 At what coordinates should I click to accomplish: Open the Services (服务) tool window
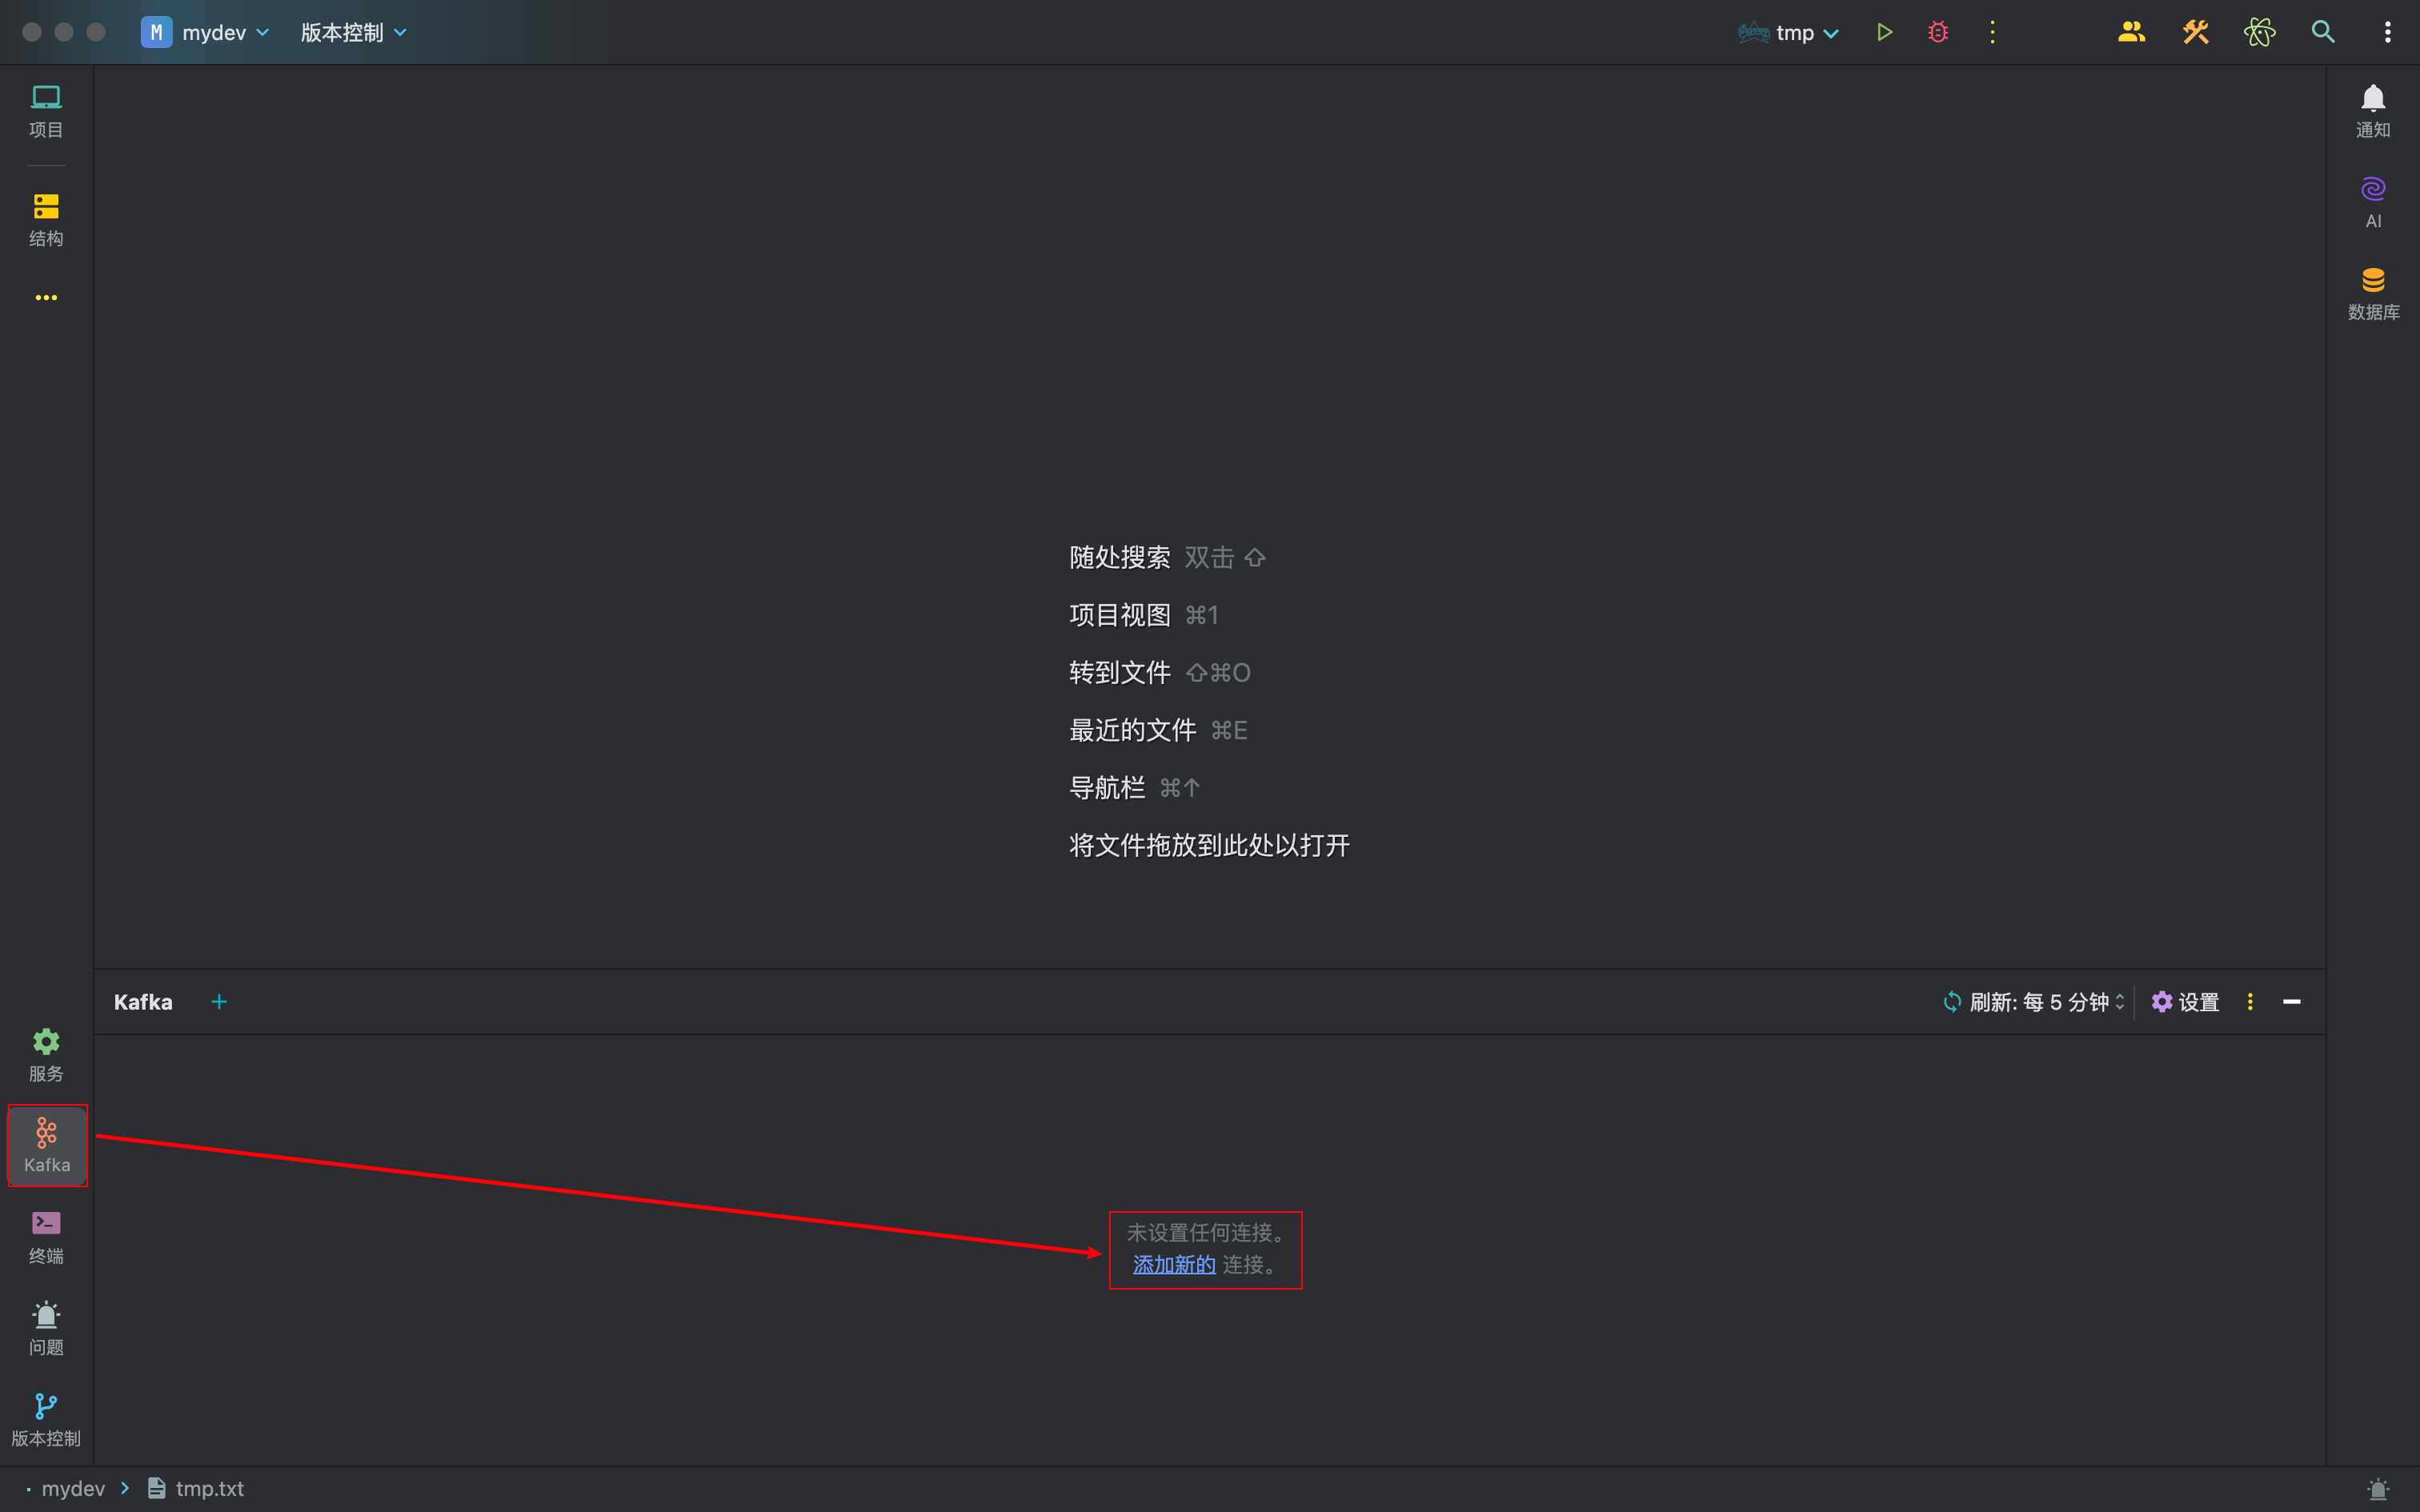pyautogui.click(x=46, y=1054)
